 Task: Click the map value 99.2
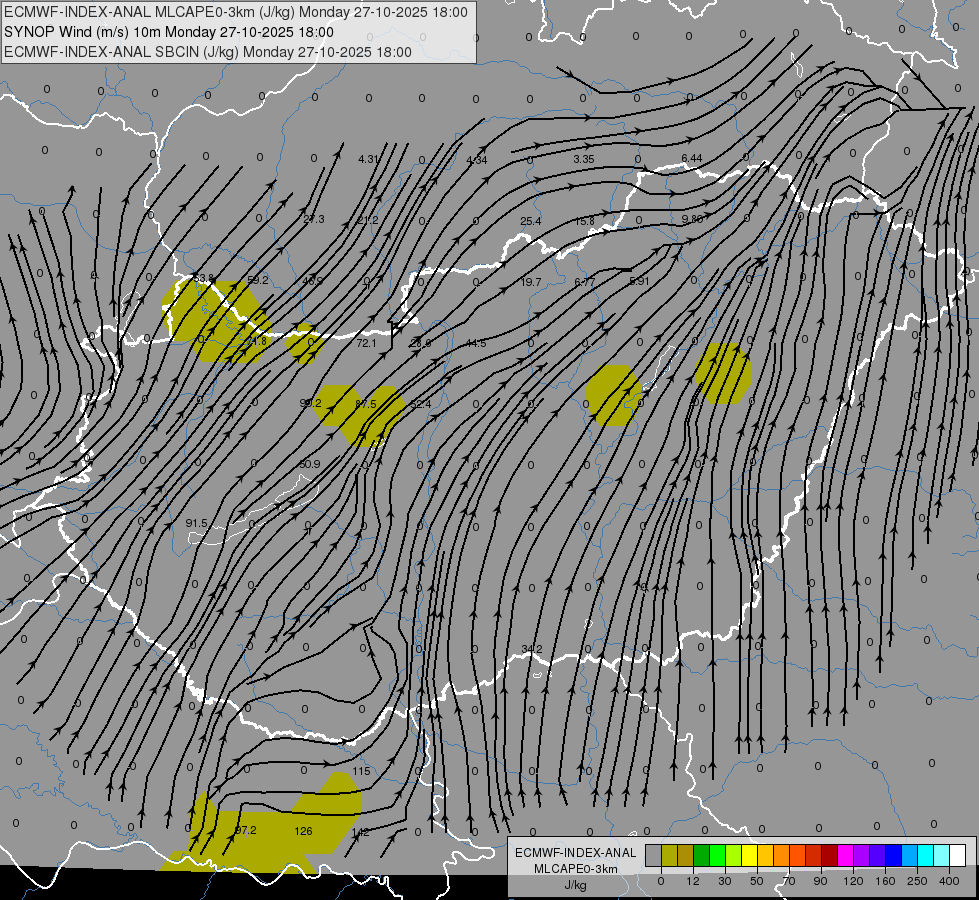tap(310, 403)
